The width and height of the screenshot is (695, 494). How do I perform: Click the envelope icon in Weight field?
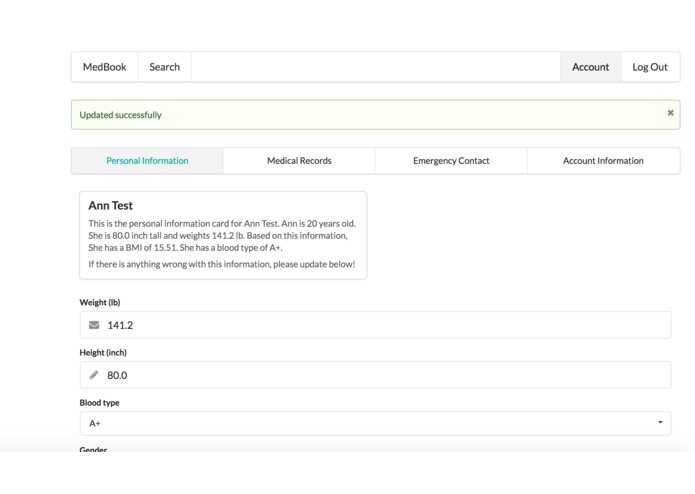point(94,325)
